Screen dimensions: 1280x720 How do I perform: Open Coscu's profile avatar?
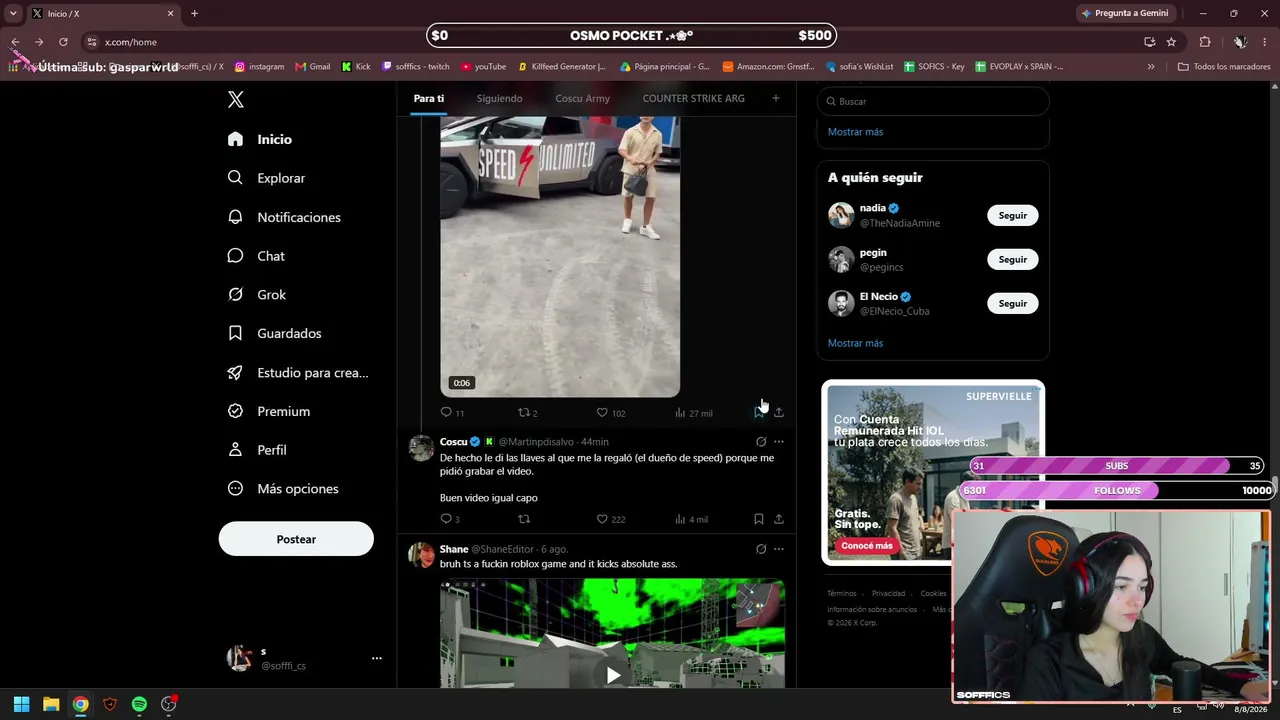click(x=421, y=448)
